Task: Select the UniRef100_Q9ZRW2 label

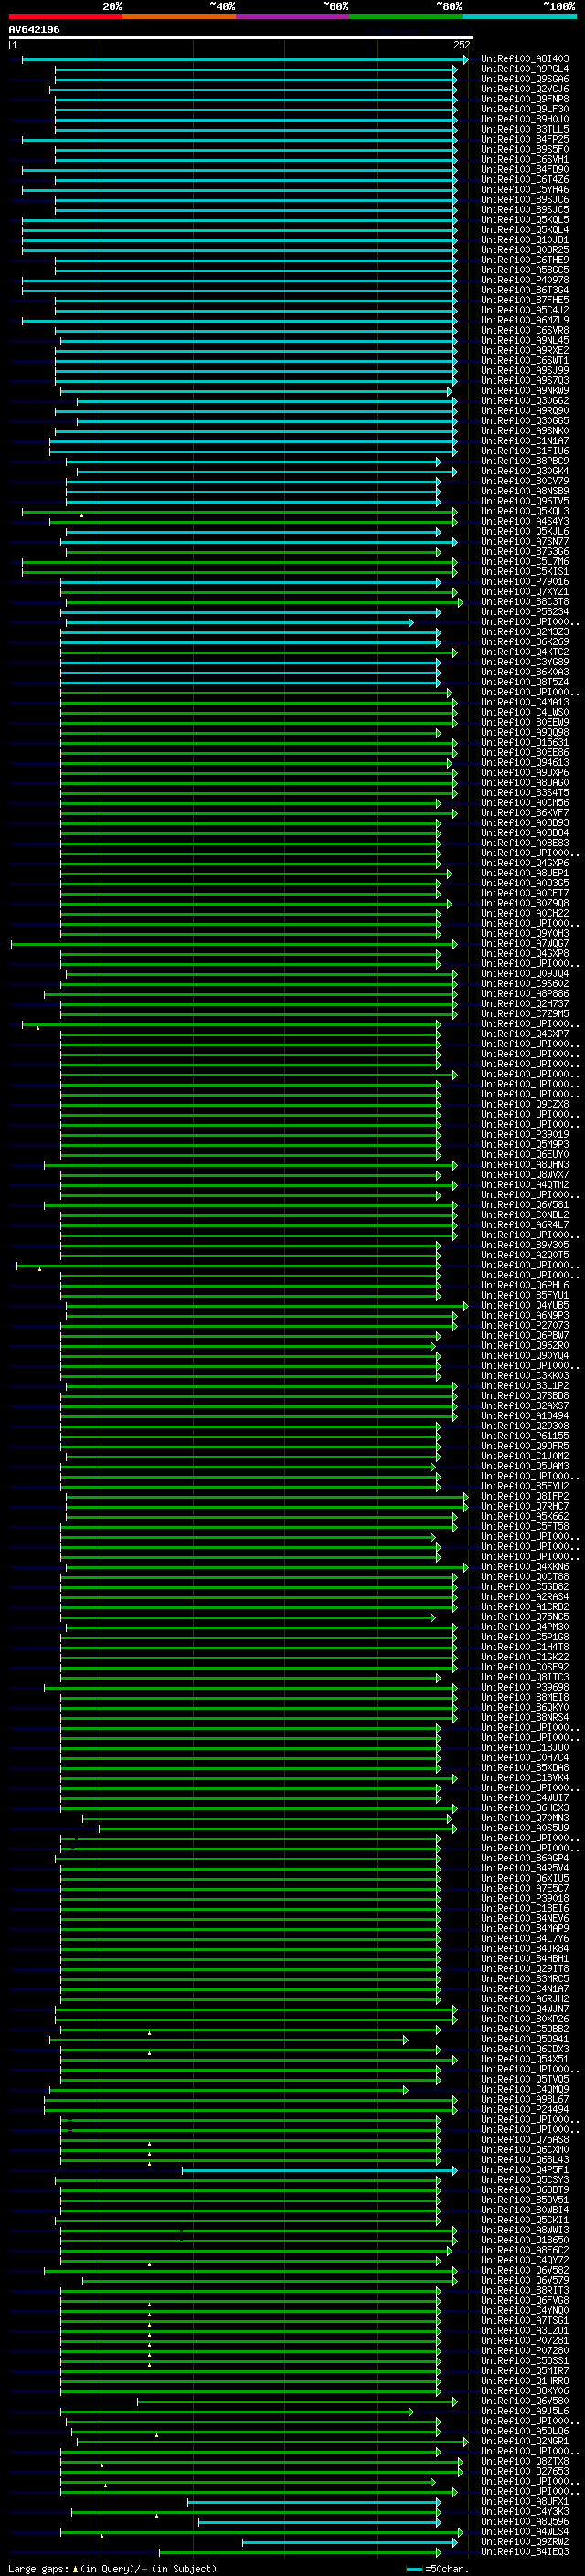Action: (525, 2541)
